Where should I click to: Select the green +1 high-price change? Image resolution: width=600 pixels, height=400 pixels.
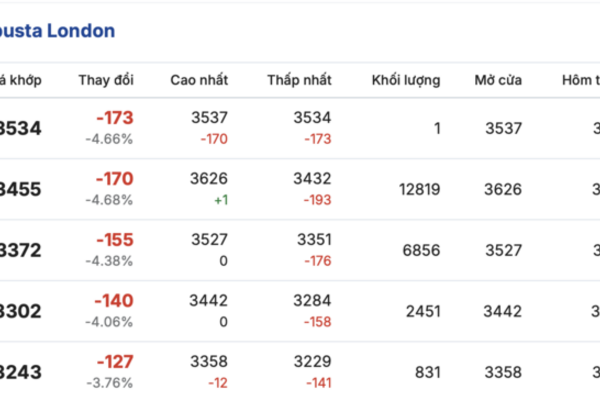219,200
